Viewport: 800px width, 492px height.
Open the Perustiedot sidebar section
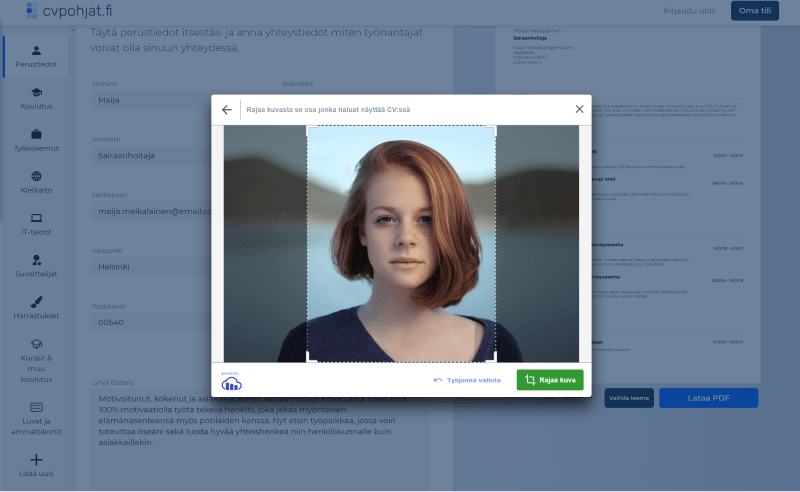[x=36, y=57]
